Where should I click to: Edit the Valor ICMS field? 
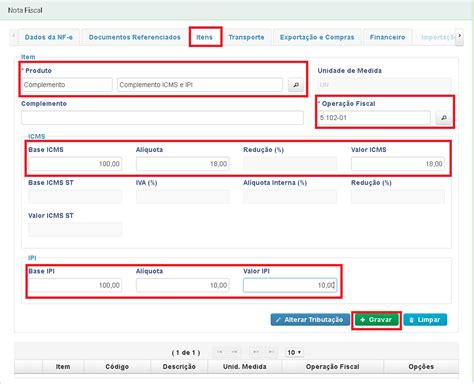click(x=398, y=164)
